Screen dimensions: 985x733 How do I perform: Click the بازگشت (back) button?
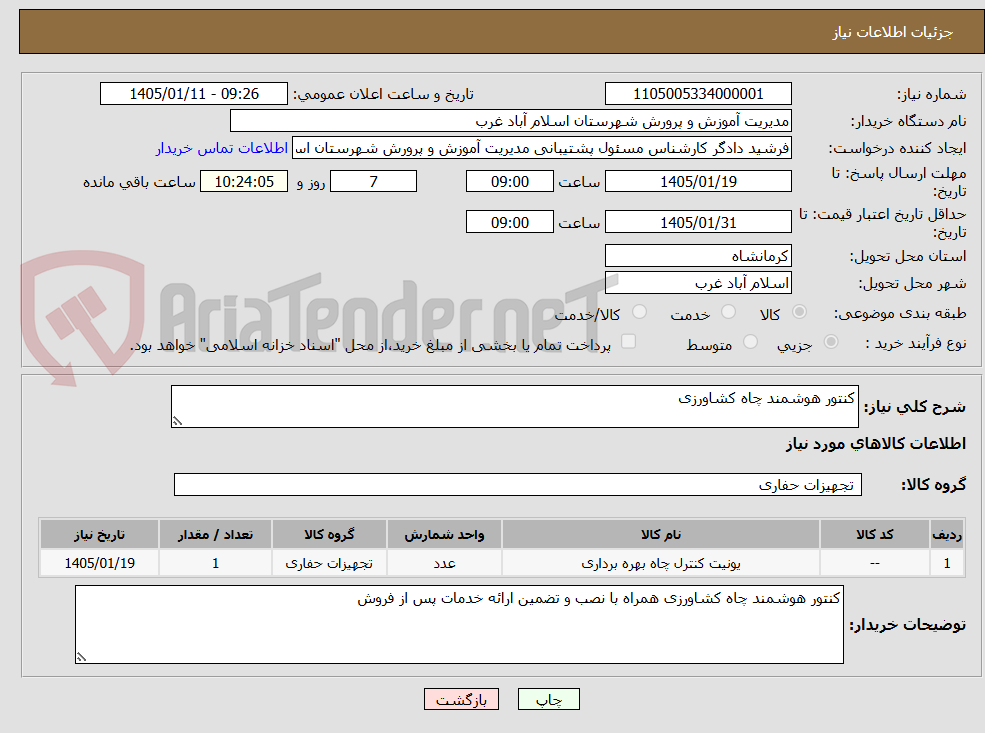(x=461, y=699)
